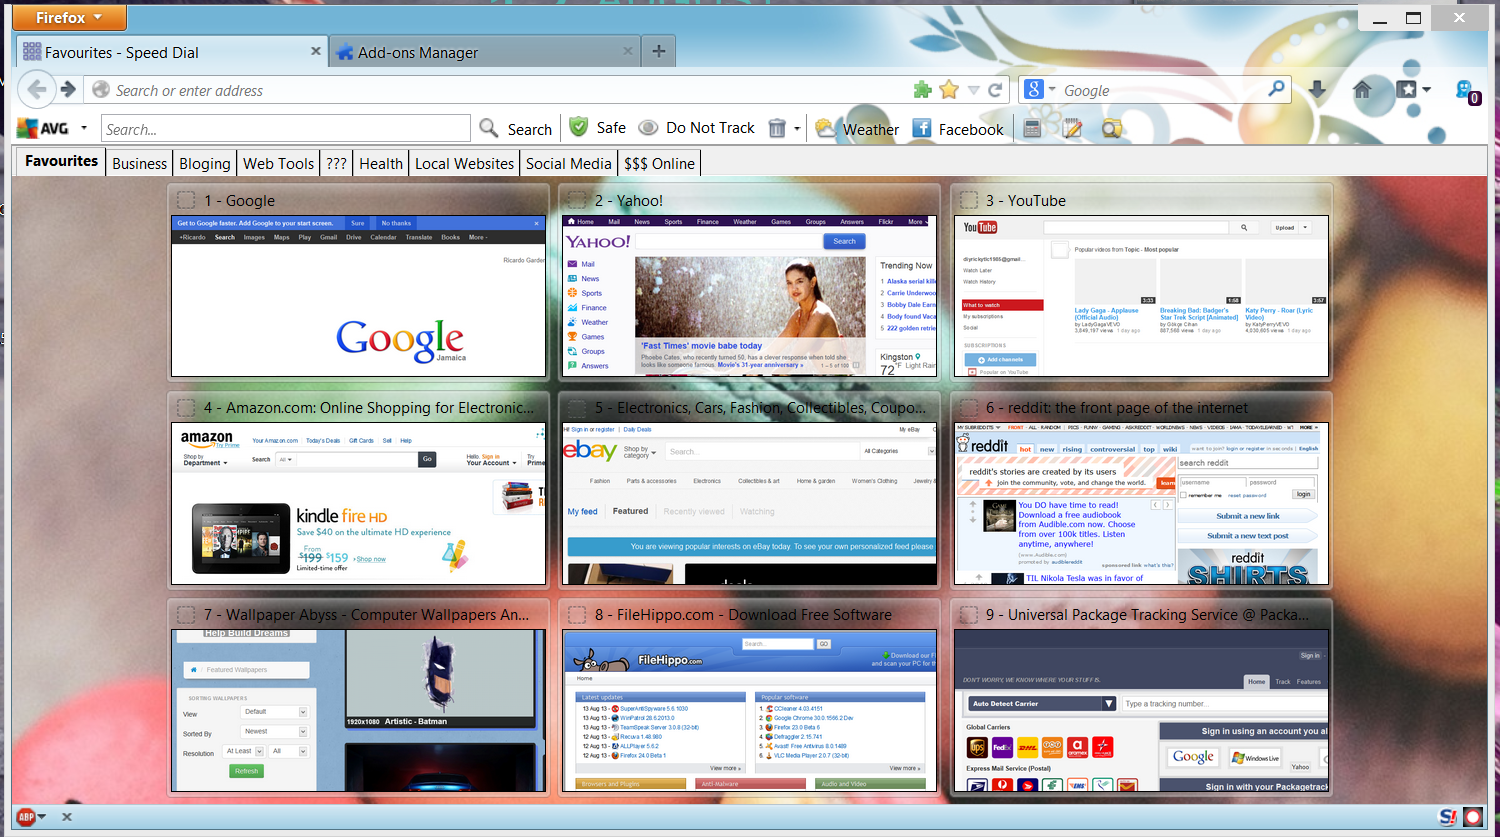This screenshot has height=837, width=1500.
Task: Open the Facebook icon in AVG toolbar
Action: [922, 128]
